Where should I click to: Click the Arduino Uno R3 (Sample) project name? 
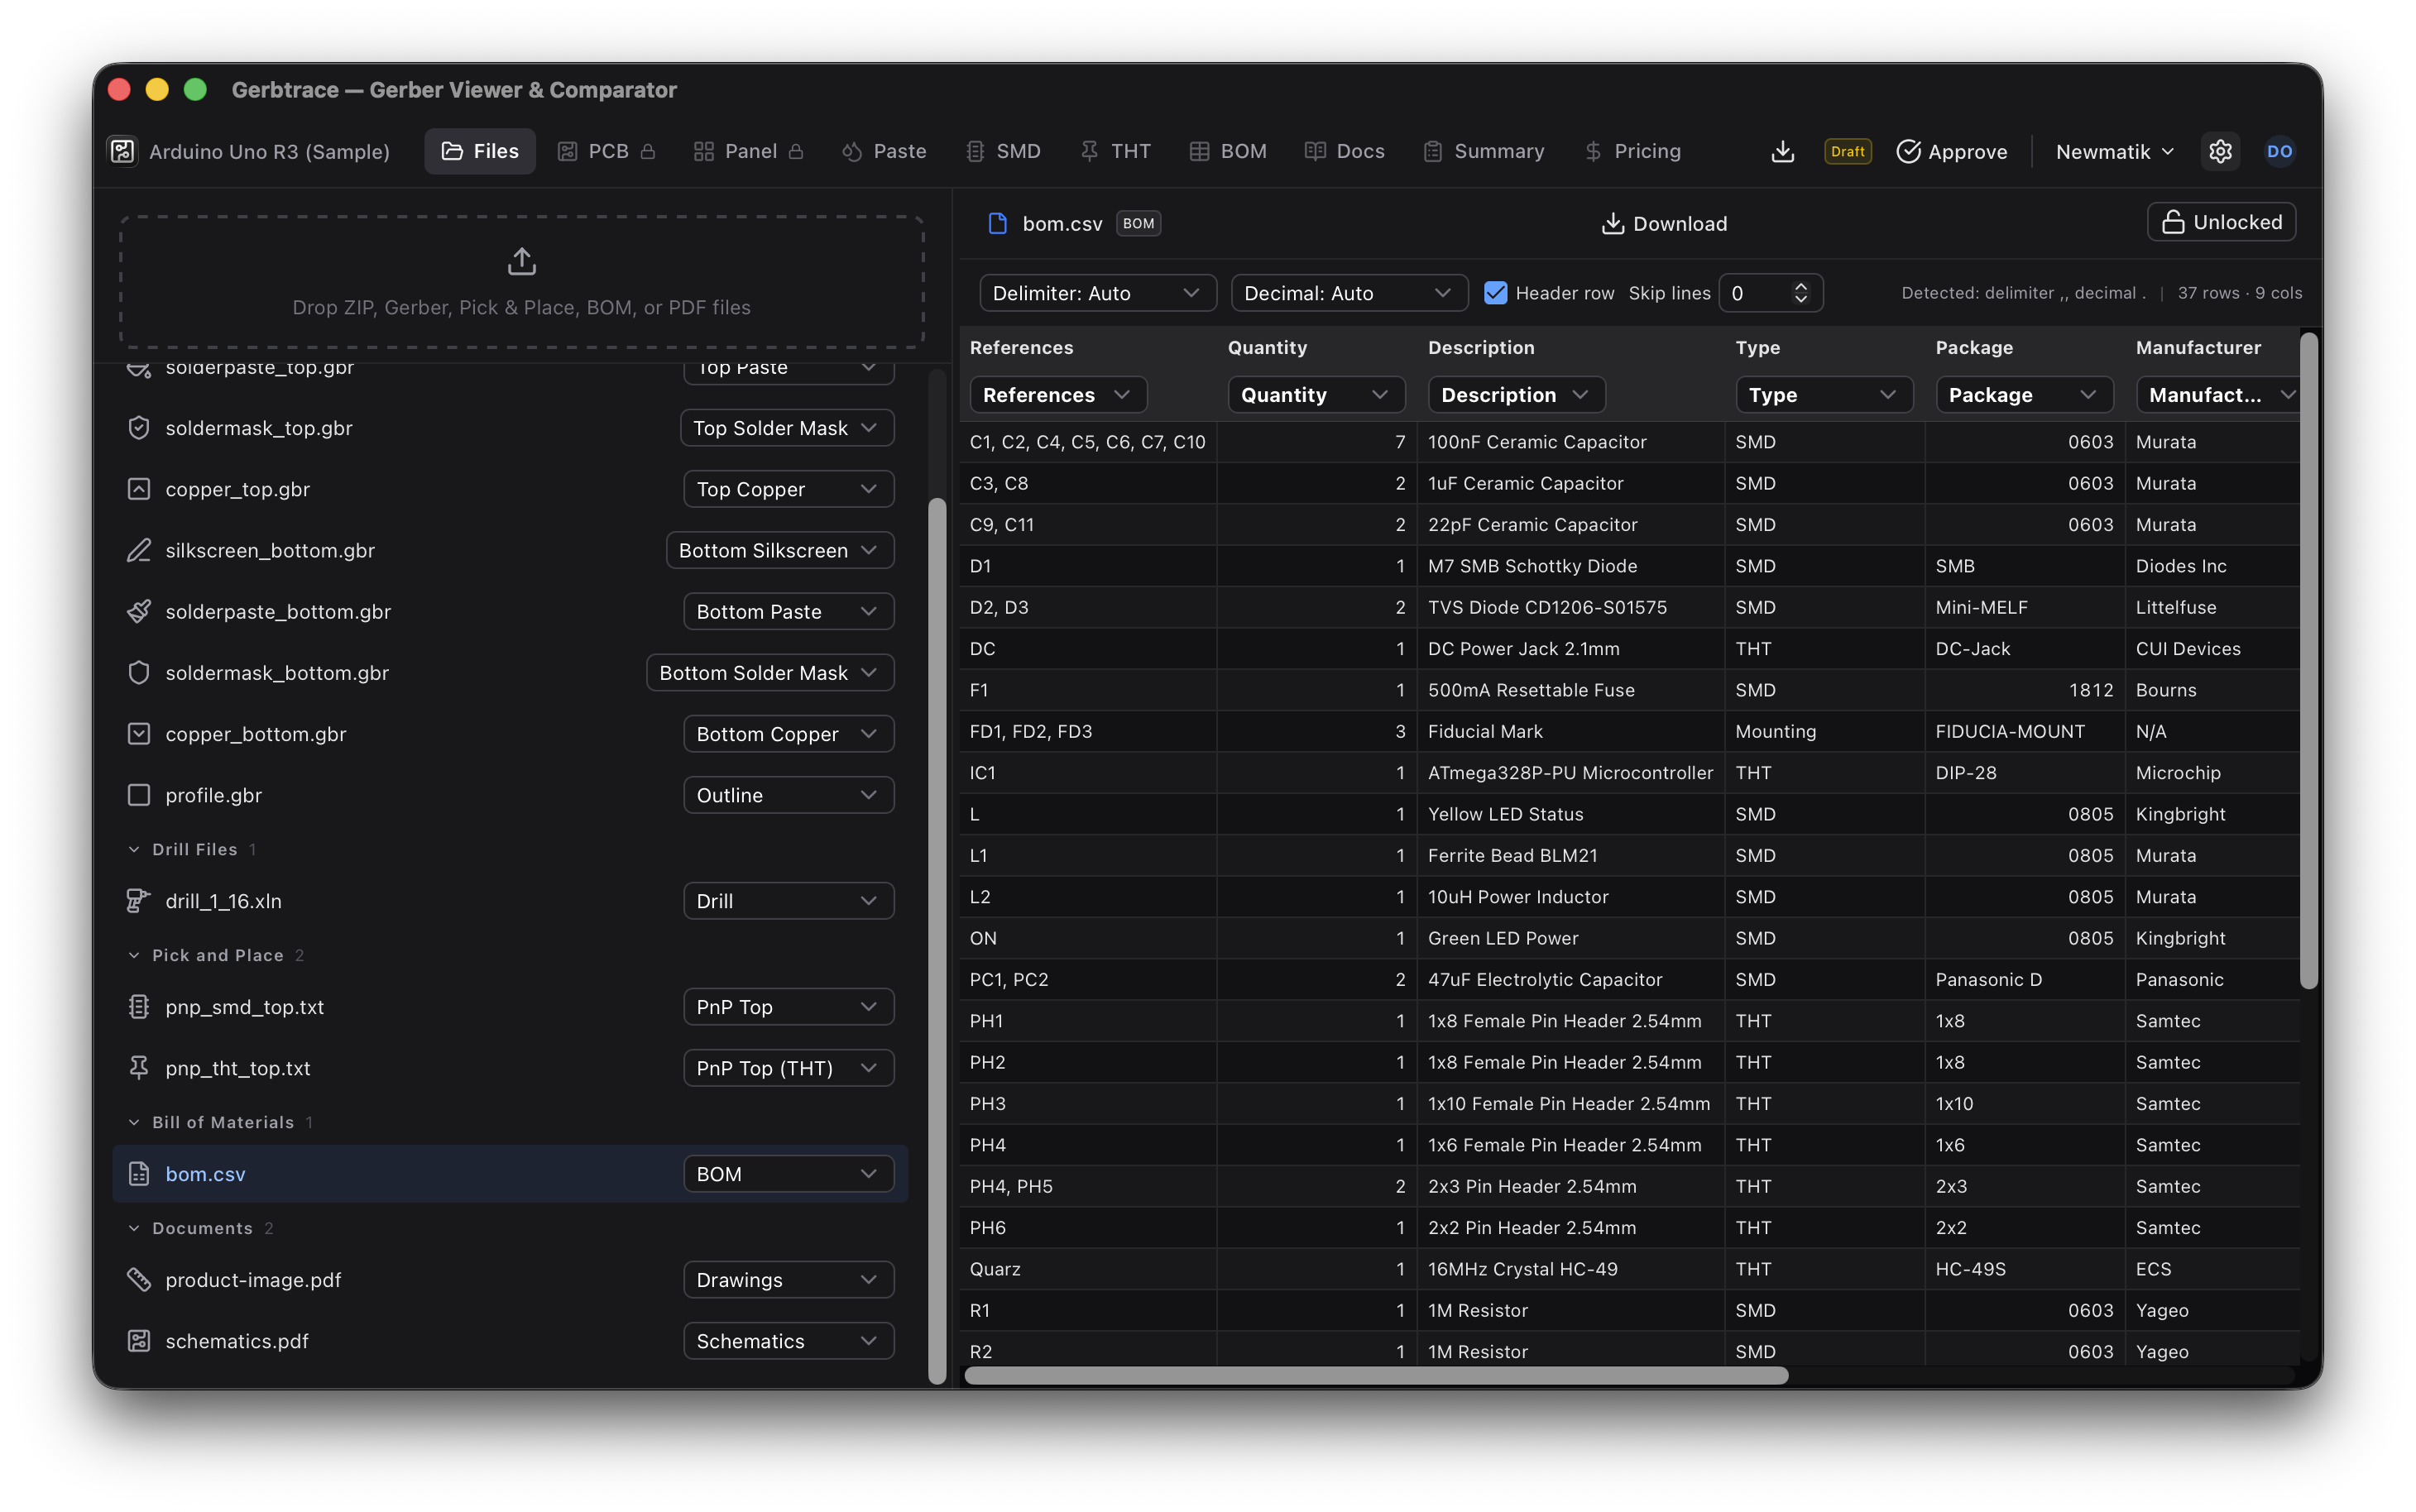(269, 151)
